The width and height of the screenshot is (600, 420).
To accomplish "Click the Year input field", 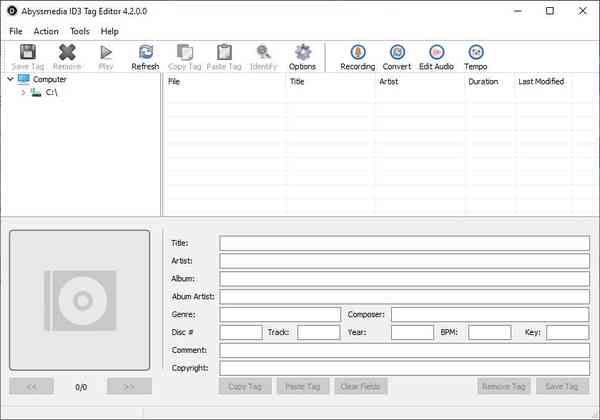I will tap(412, 332).
